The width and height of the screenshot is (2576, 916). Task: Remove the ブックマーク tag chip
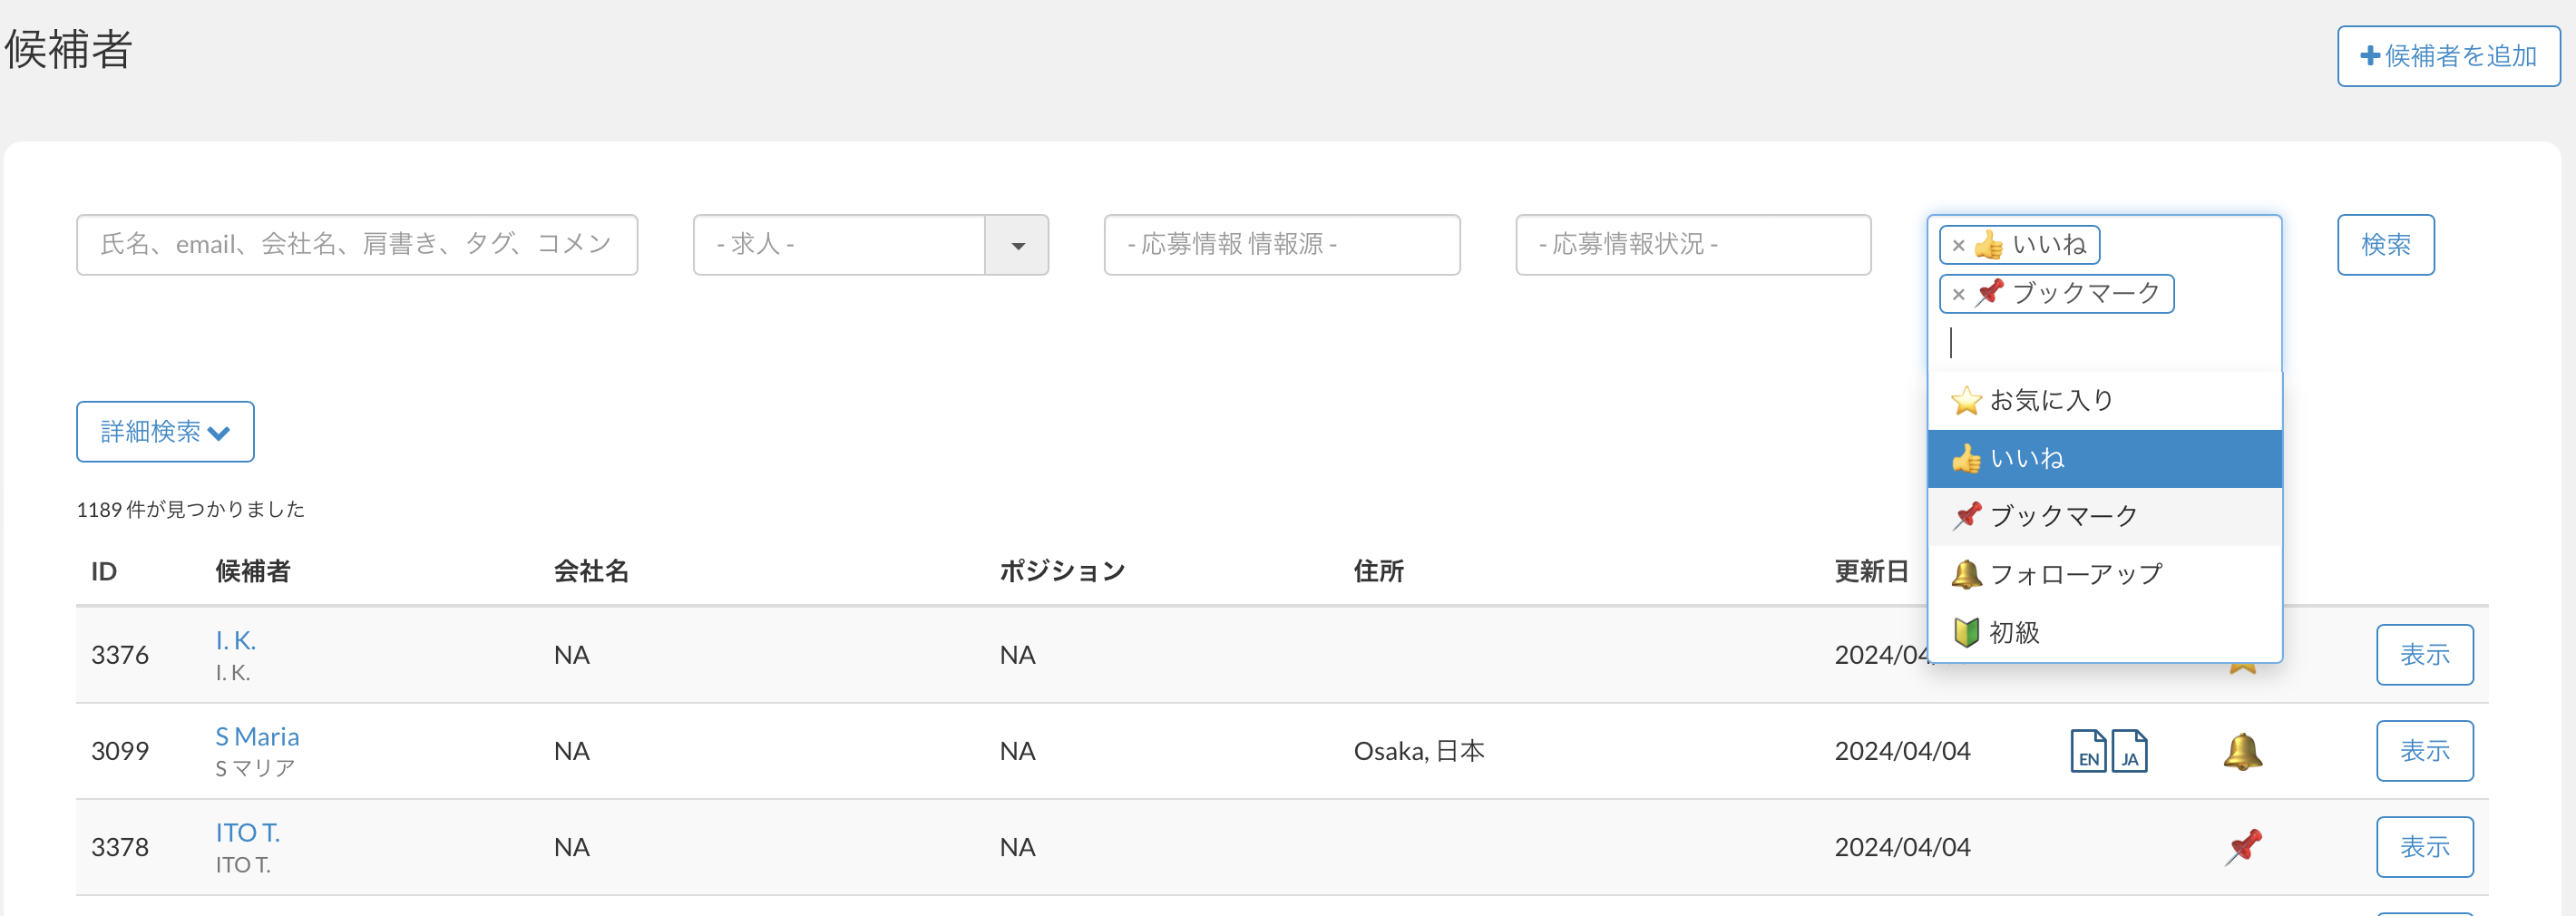point(1958,294)
